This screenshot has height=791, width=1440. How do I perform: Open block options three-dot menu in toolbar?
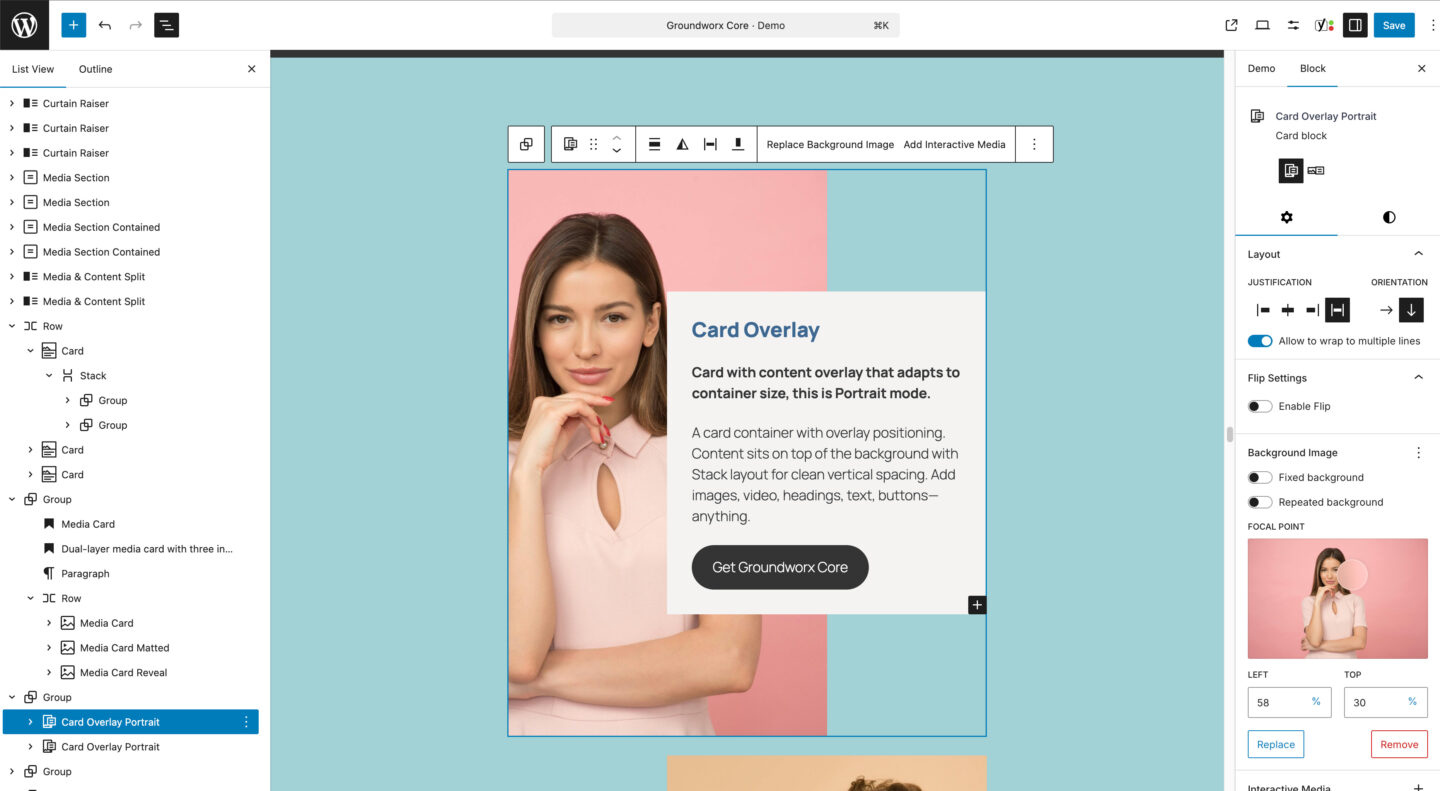pyautogui.click(x=1034, y=144)
